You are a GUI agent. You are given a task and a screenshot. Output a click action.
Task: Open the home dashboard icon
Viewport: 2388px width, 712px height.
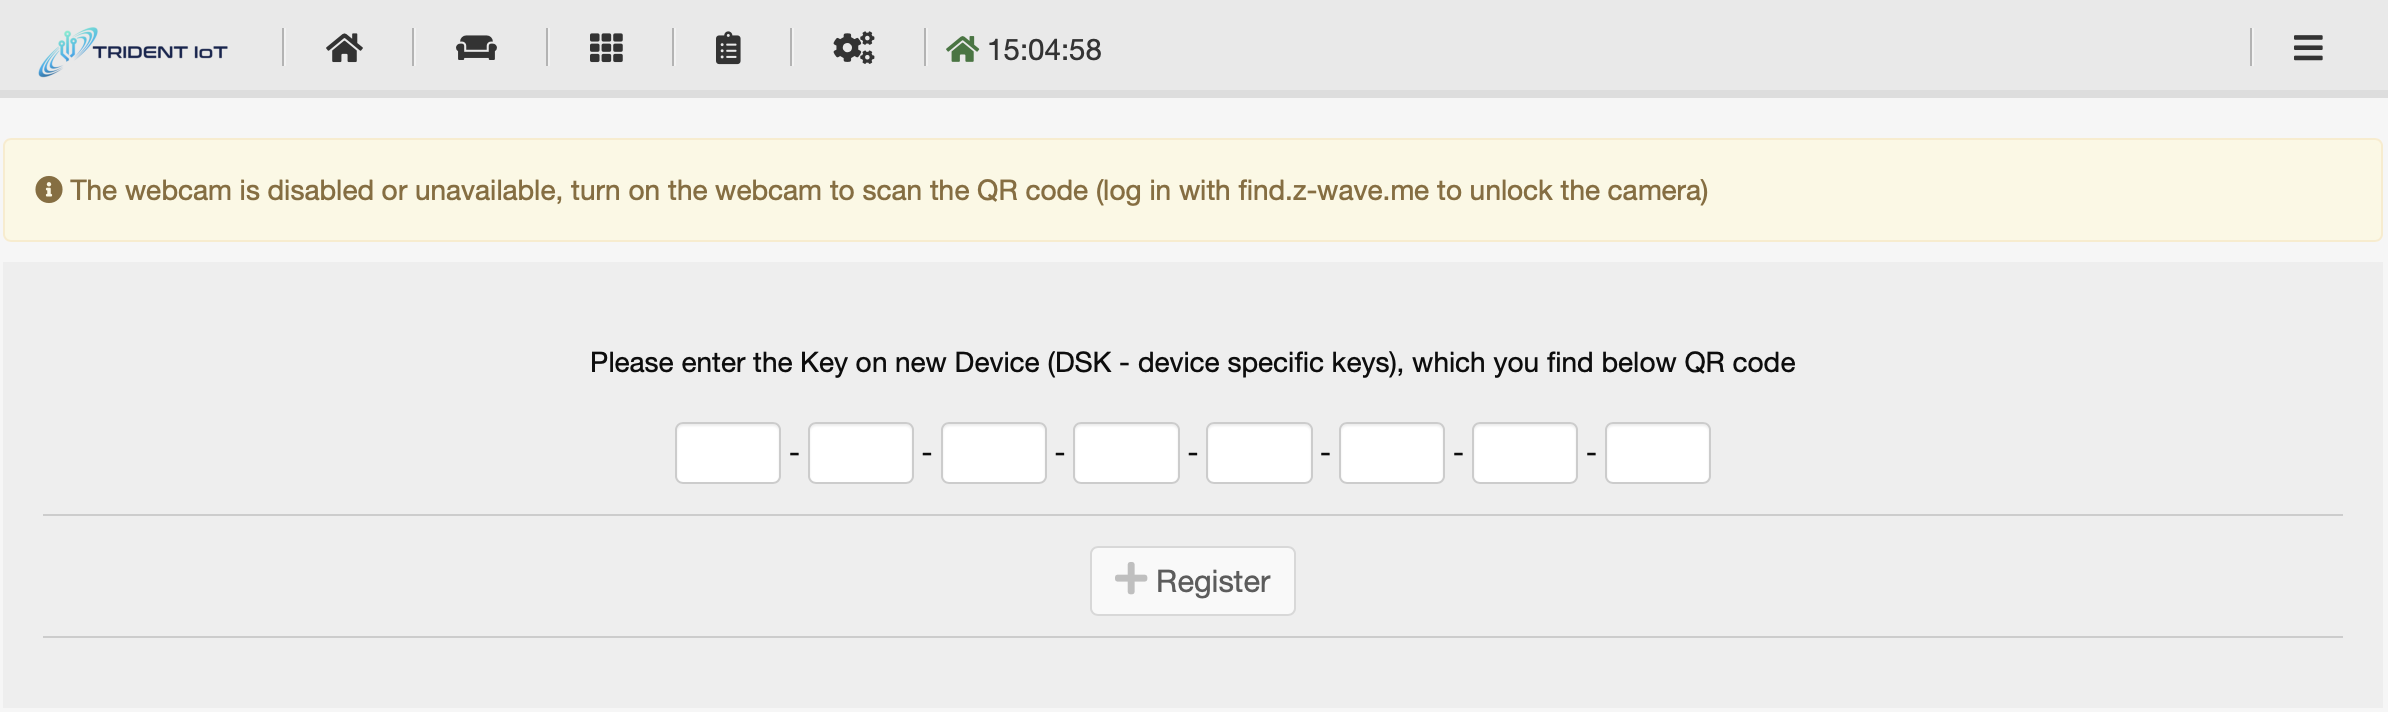coord(344,48)
